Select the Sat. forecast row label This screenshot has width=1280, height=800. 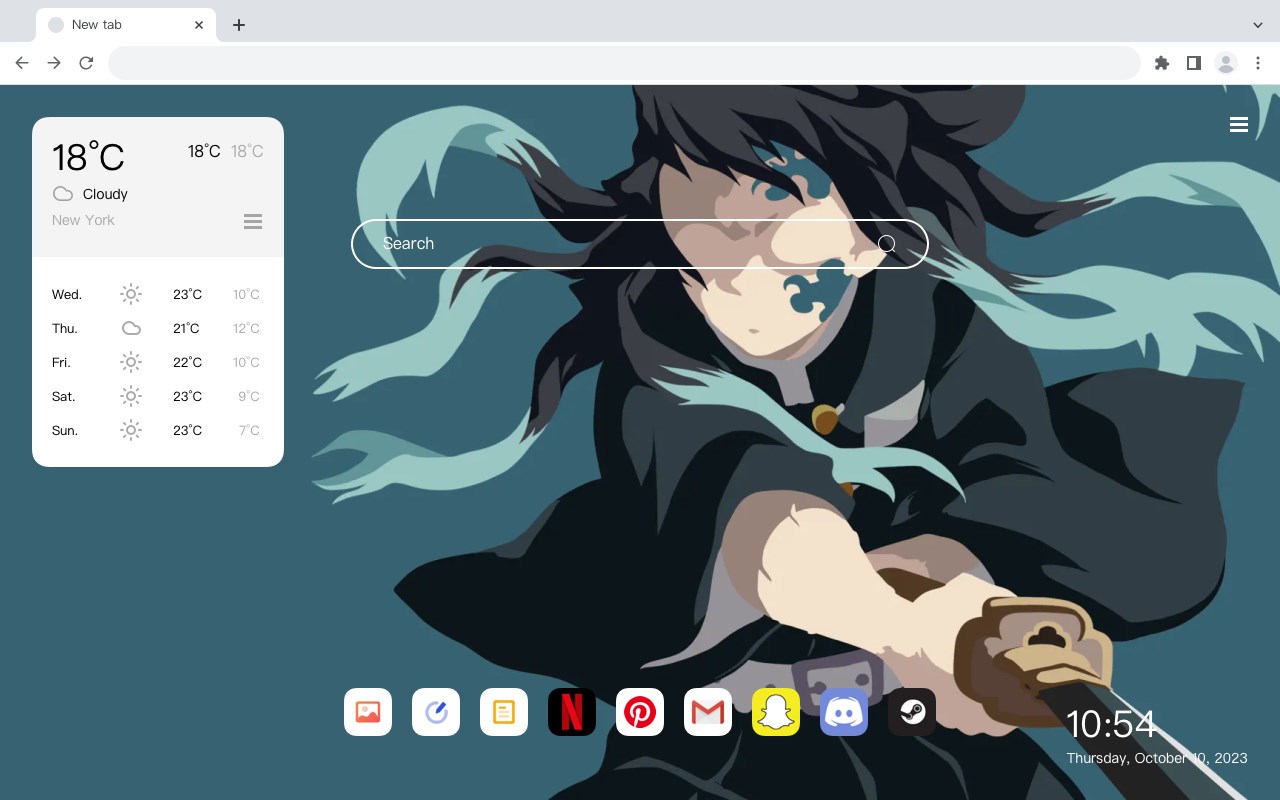[x=64, y=396]
